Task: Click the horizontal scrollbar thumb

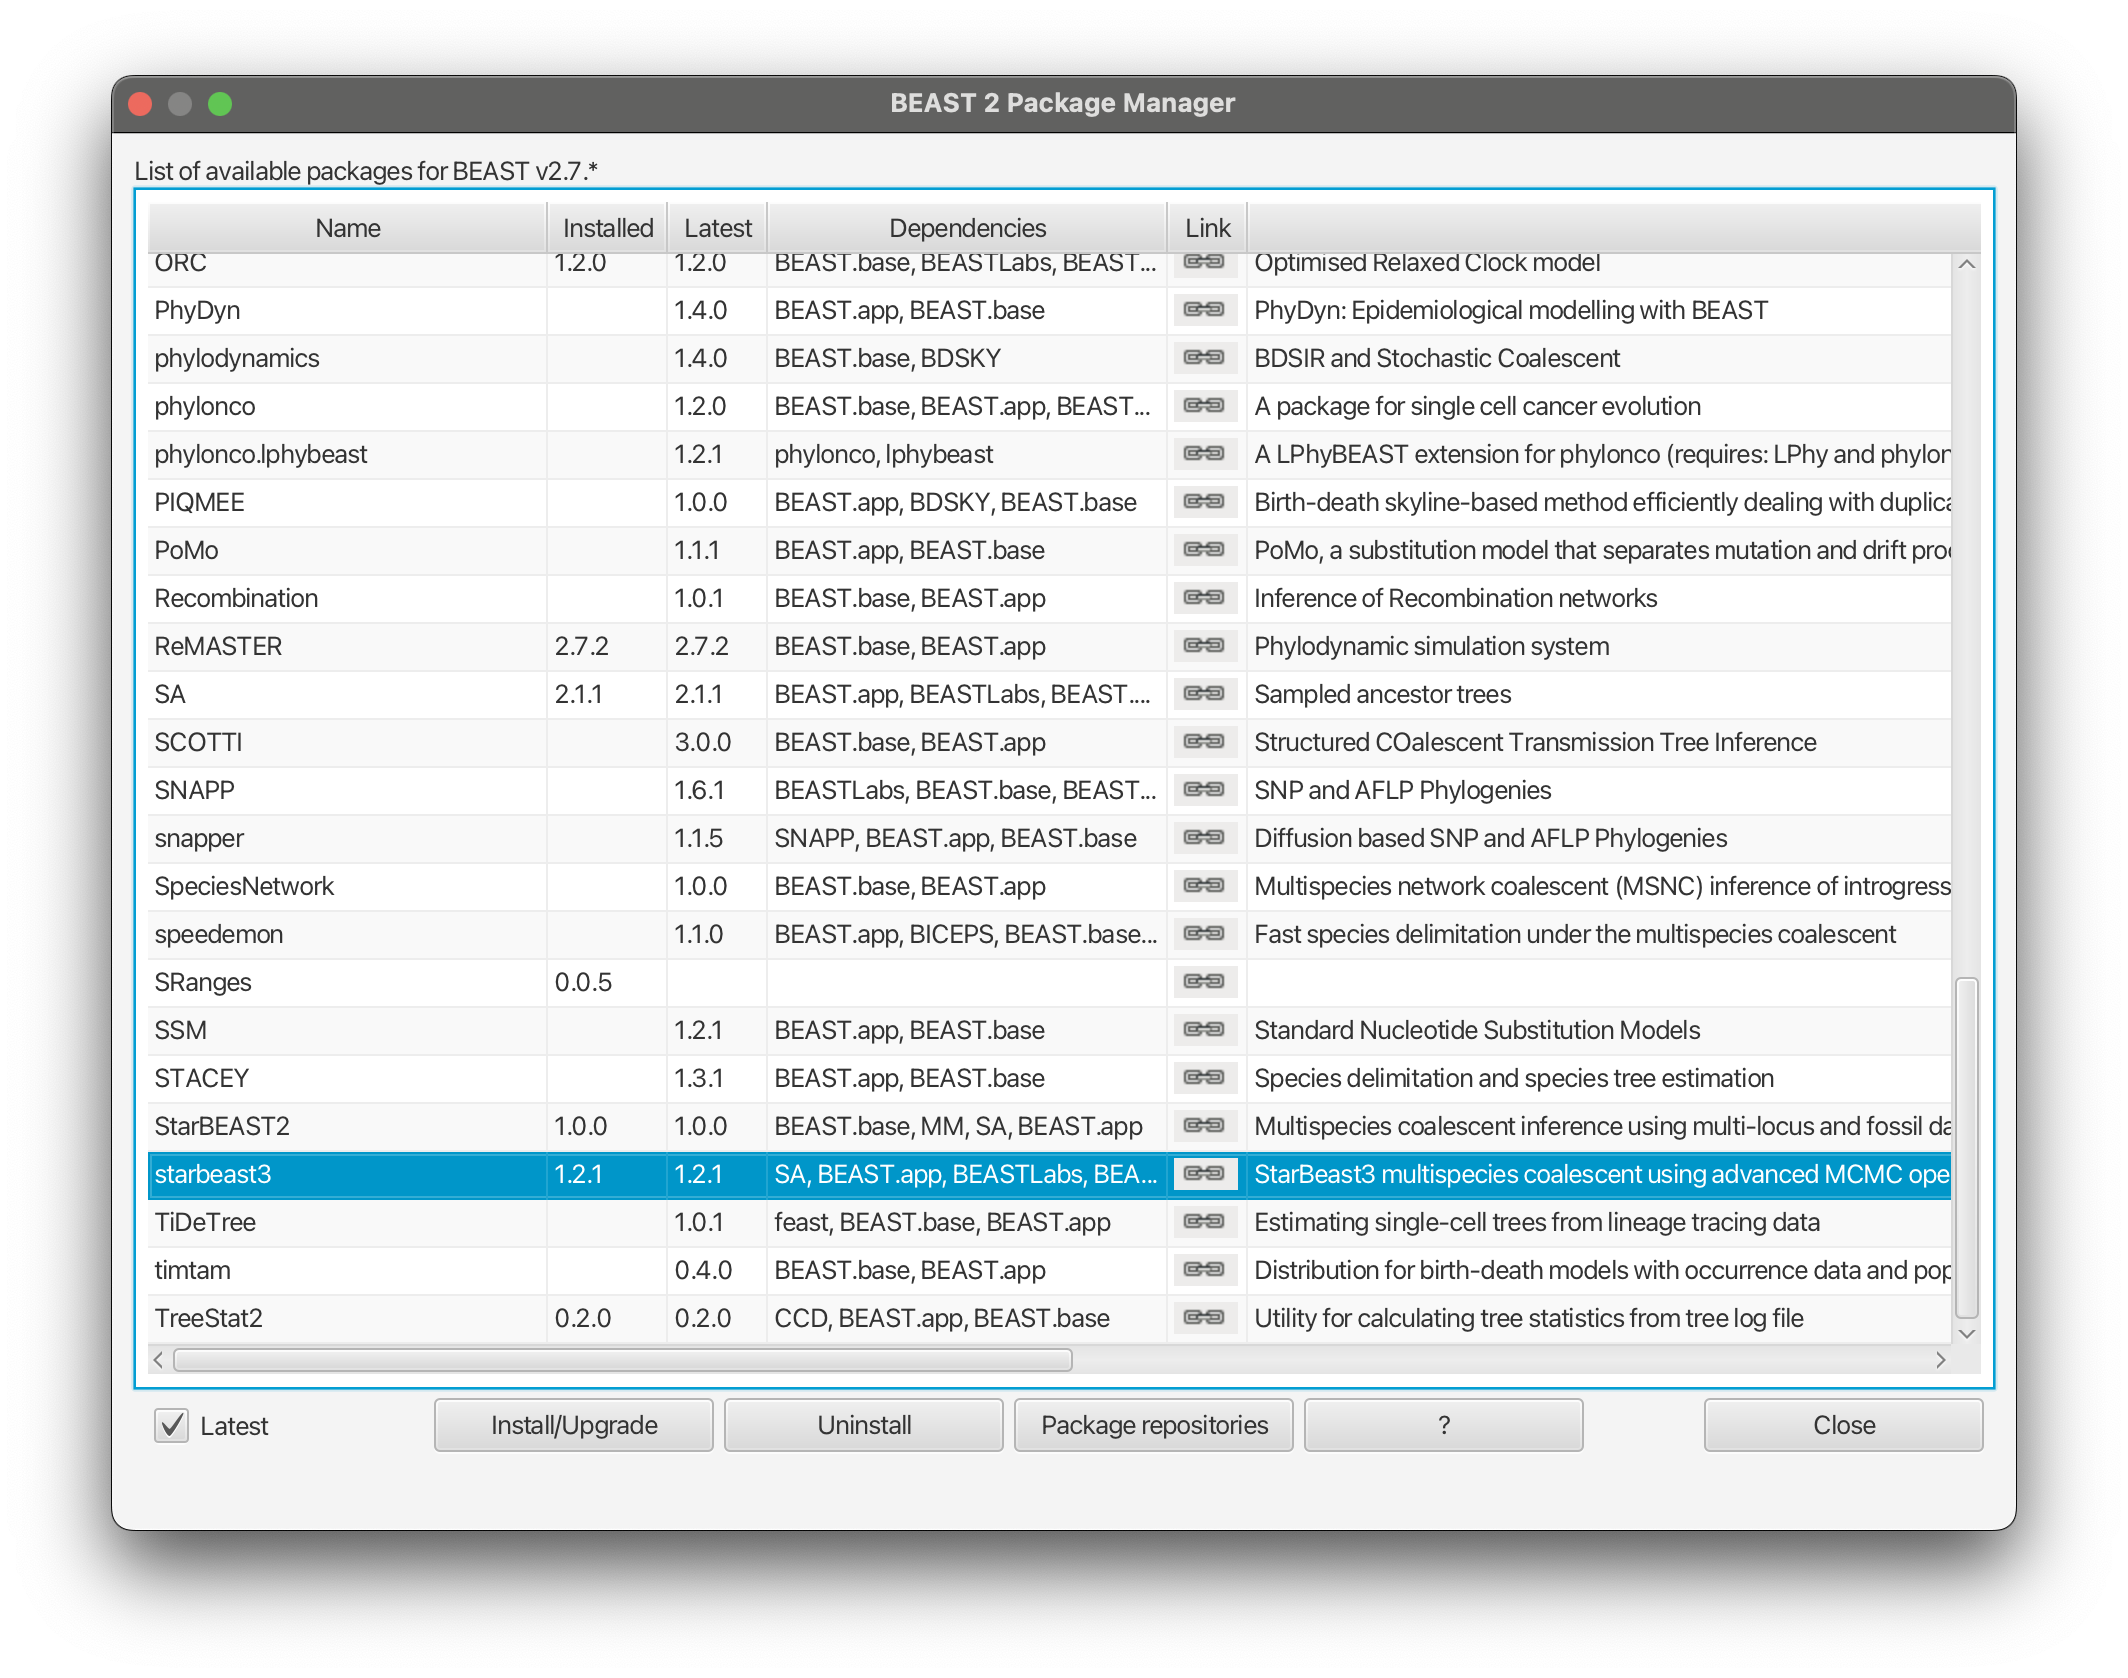Action: point(622,1360)
